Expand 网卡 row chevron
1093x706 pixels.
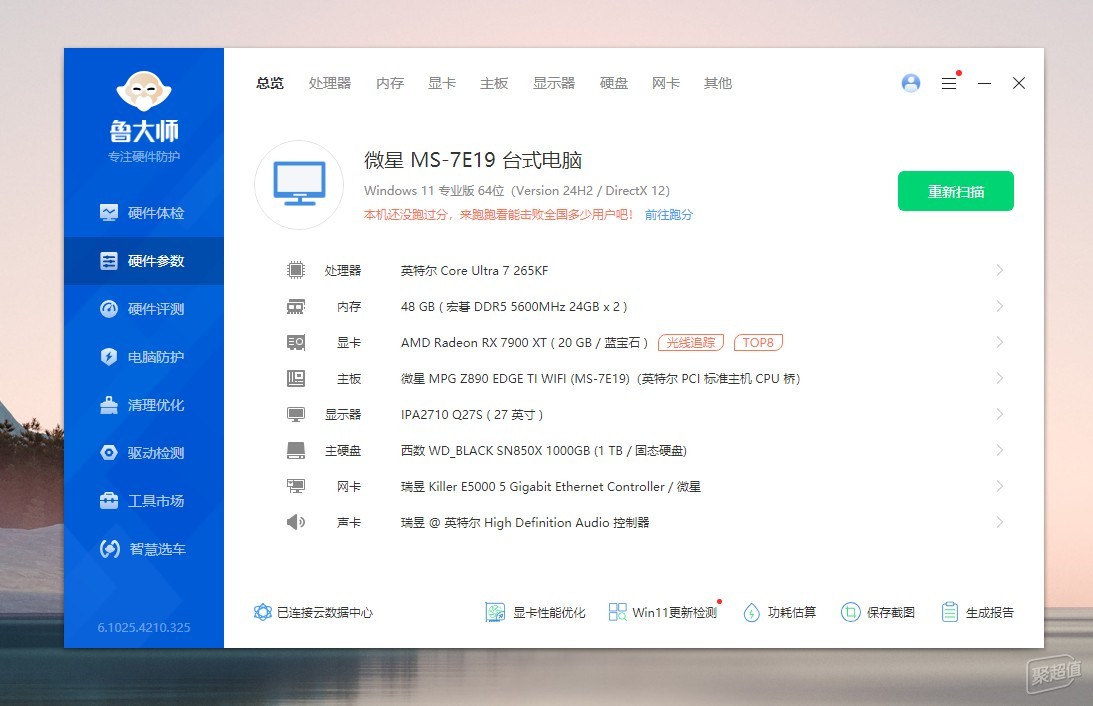(x=1000, y=486)
